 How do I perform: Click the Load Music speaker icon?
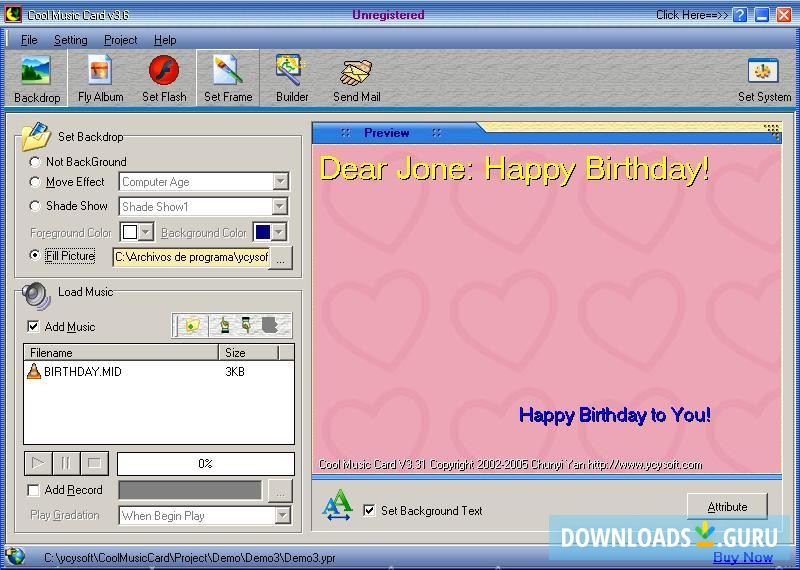(36, 294)
